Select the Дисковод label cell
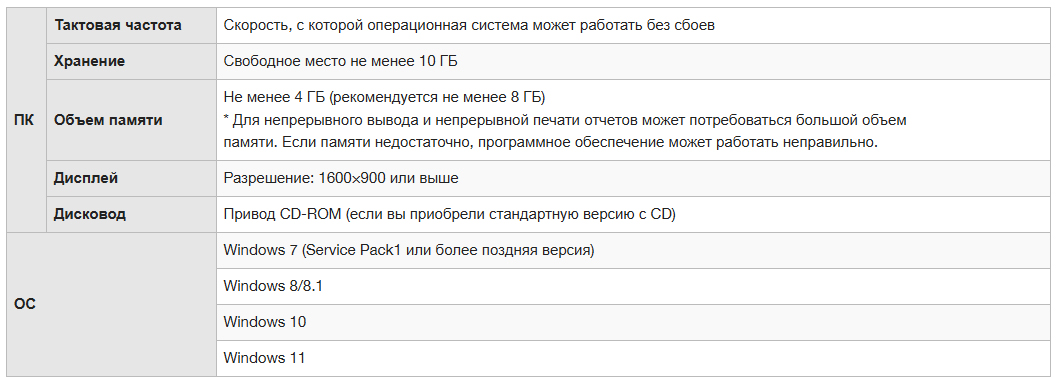1056x381 pixels. point(131,214)
